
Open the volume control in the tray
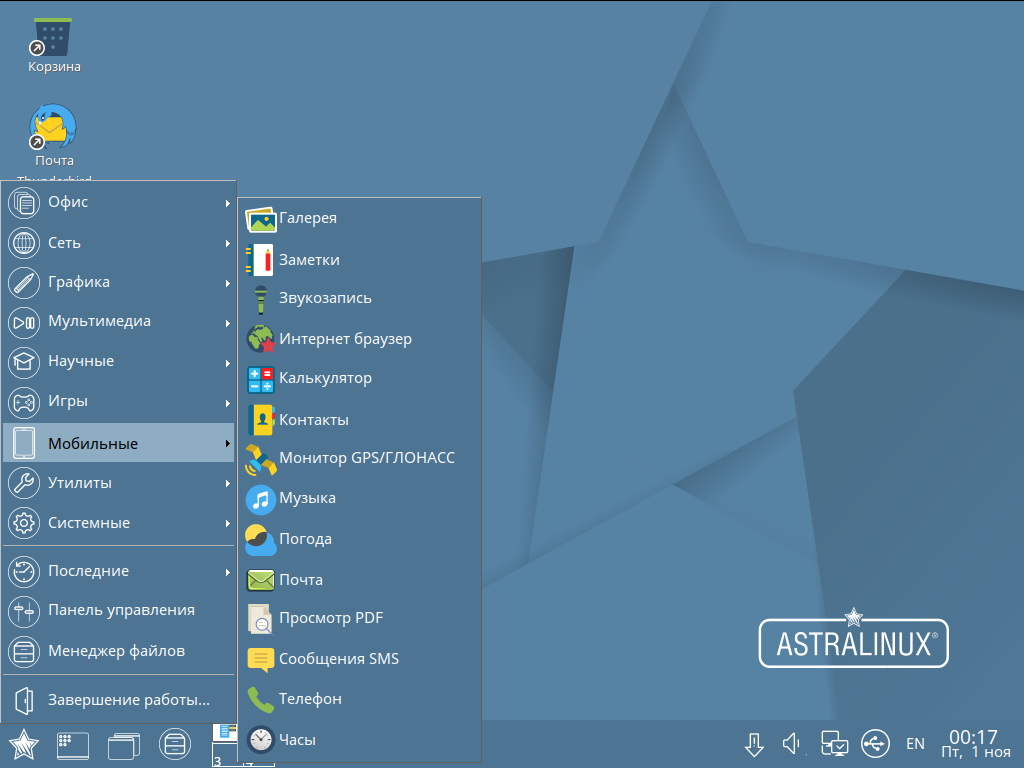point(792,743)
